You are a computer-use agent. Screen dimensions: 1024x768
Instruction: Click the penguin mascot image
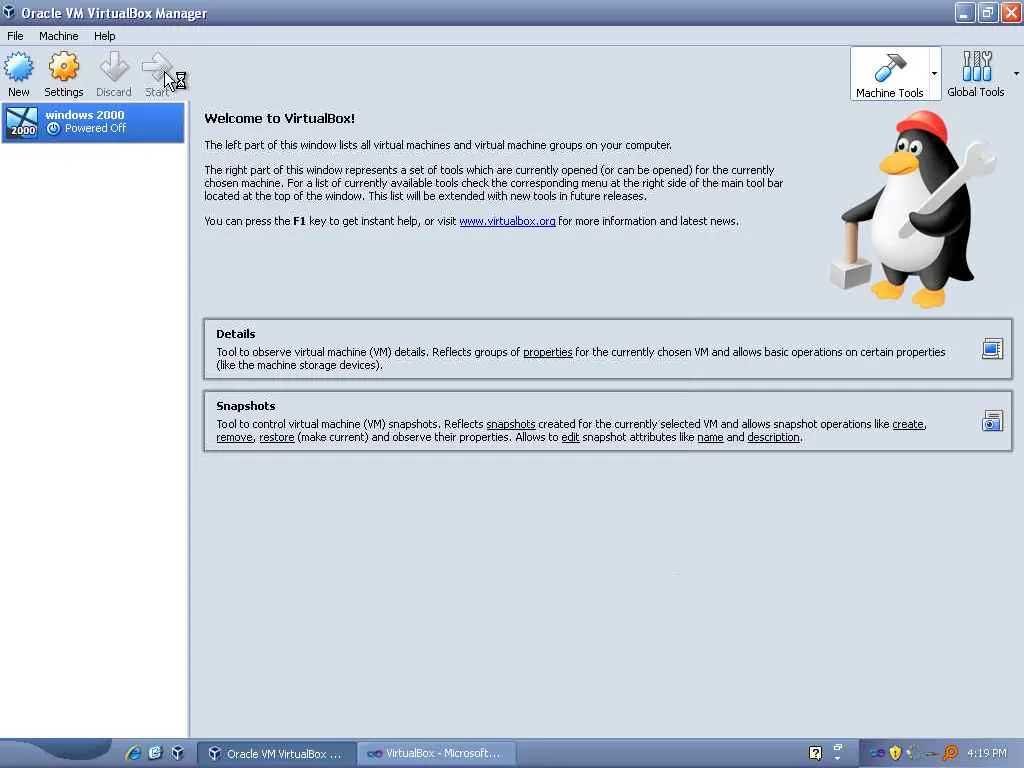point(913,209)
